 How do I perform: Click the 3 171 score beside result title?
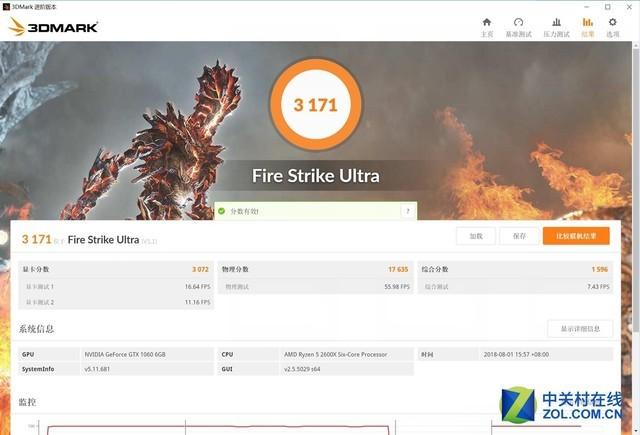(x=36, y=239)
